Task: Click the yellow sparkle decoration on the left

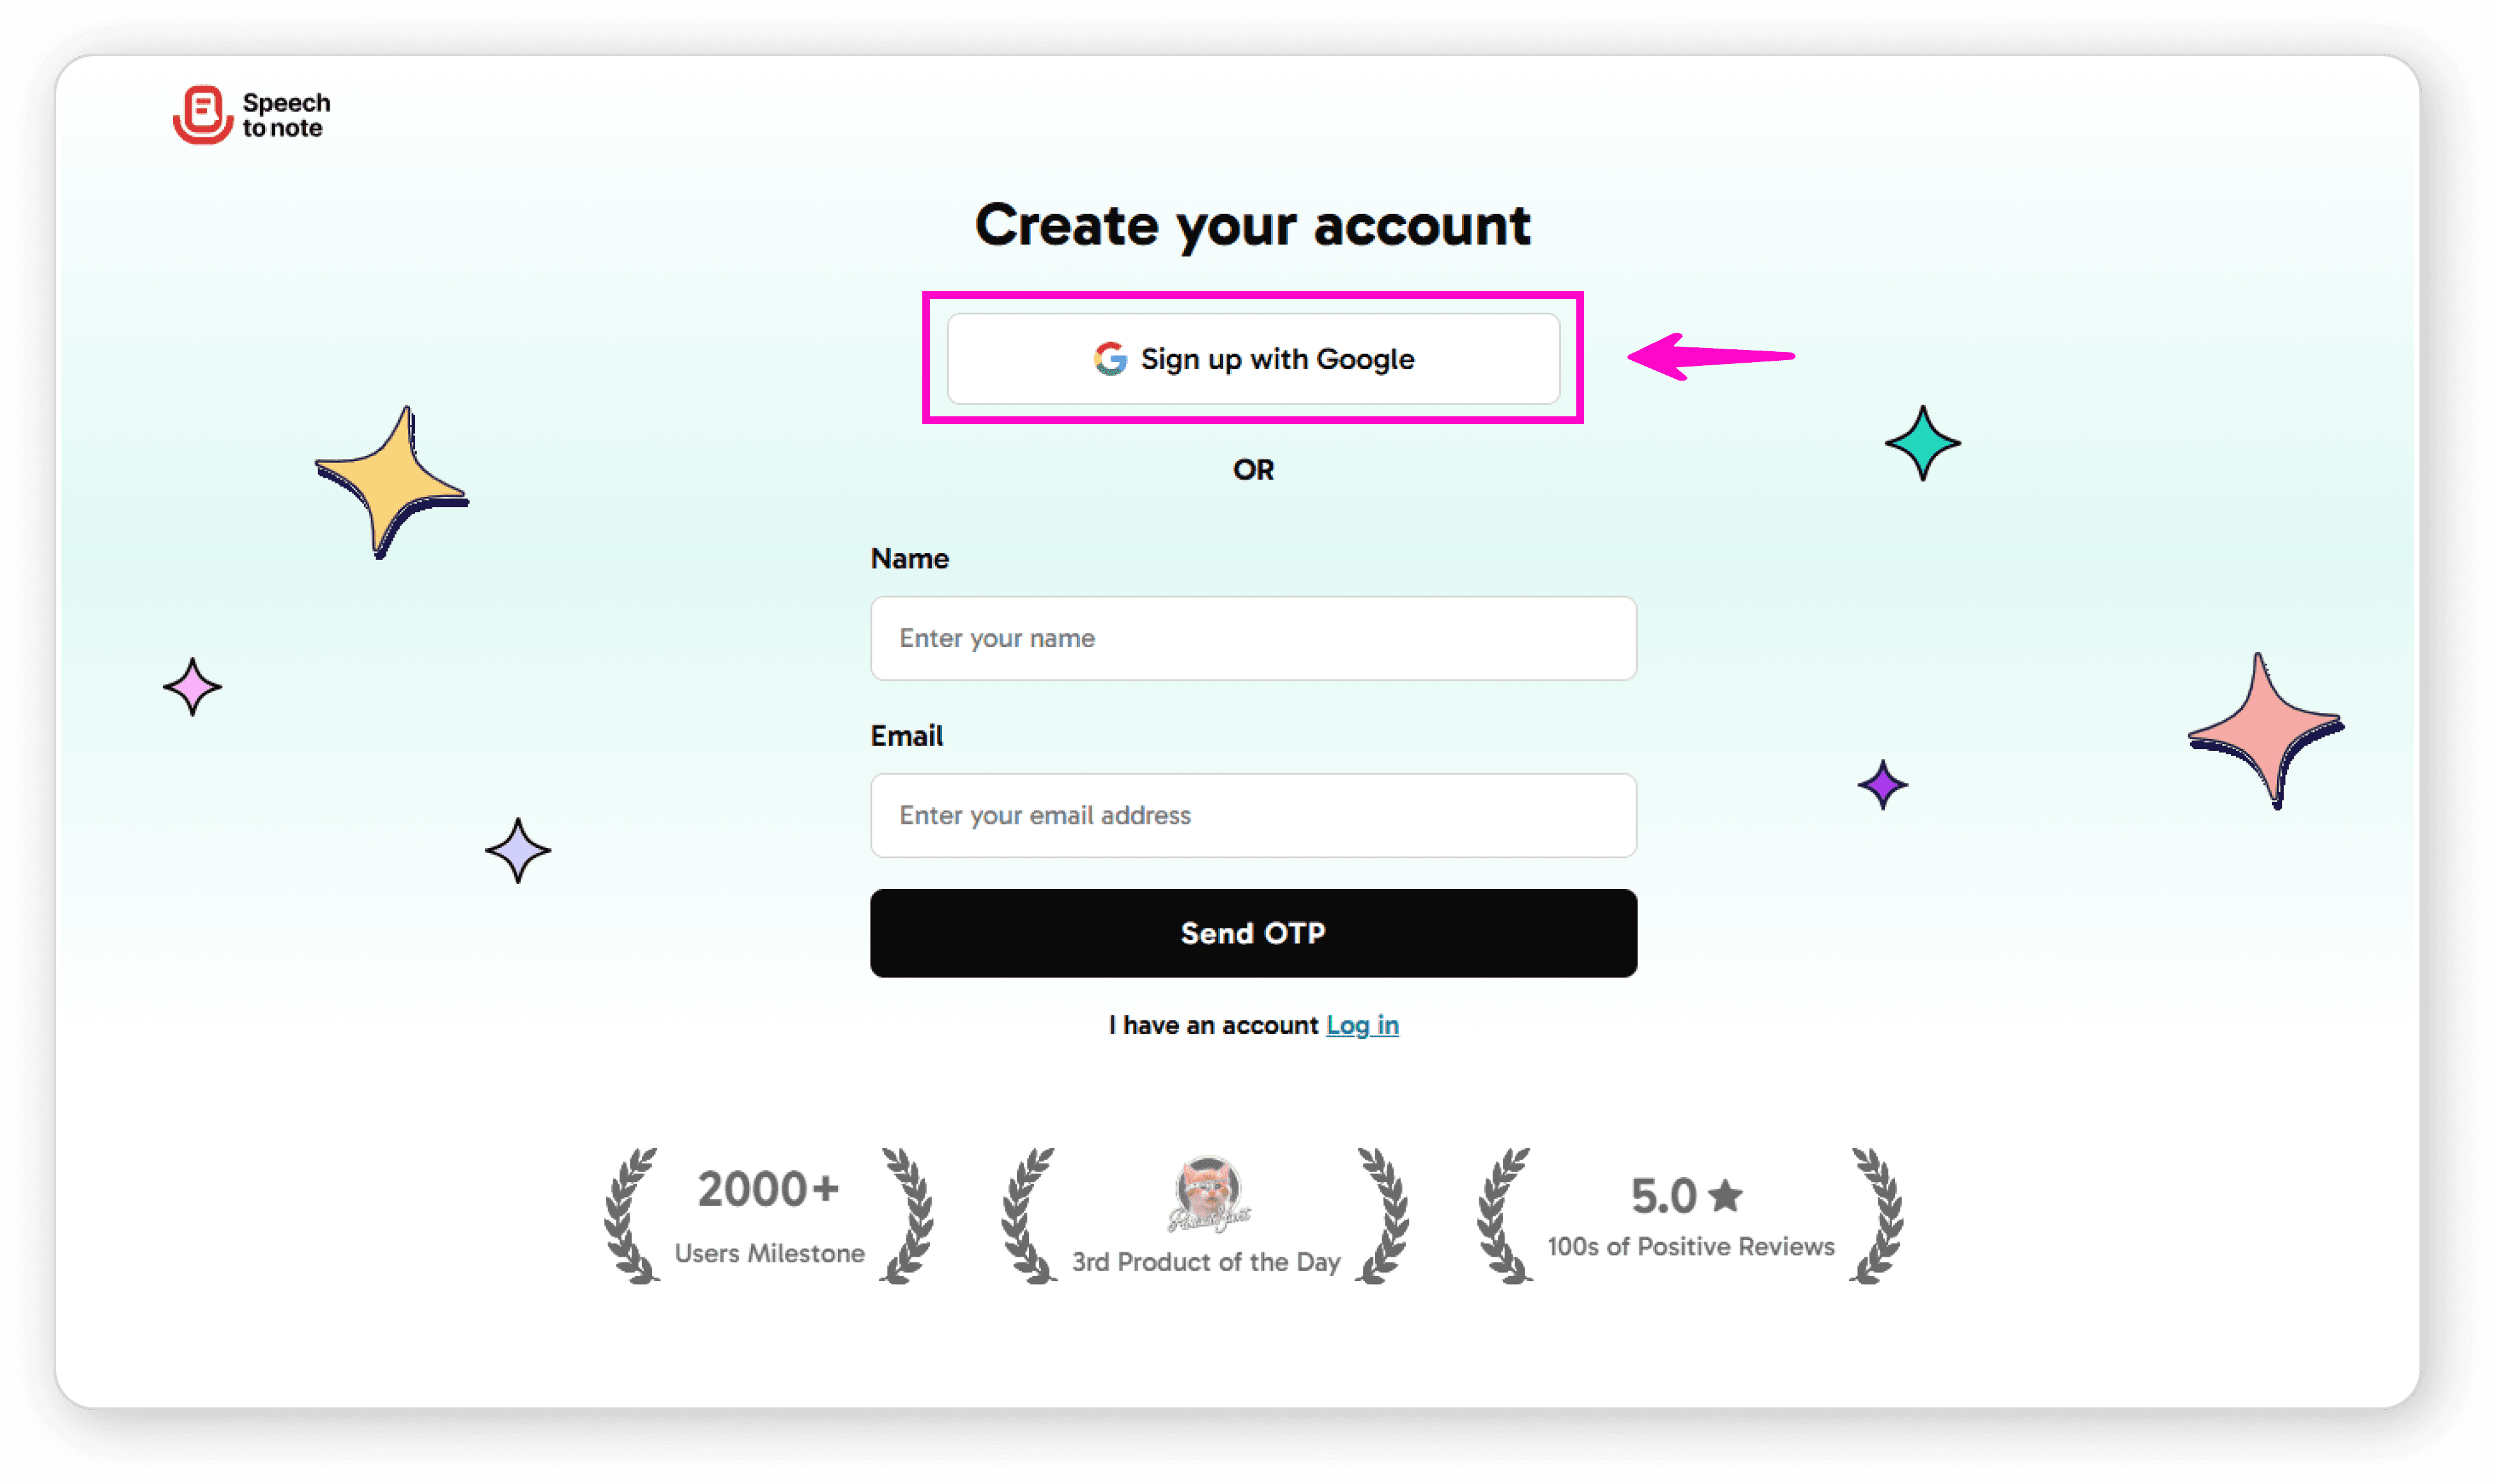Action: (392, 480)
